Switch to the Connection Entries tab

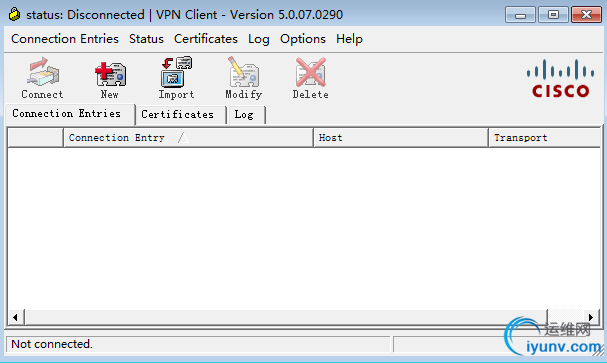(70, 114)
